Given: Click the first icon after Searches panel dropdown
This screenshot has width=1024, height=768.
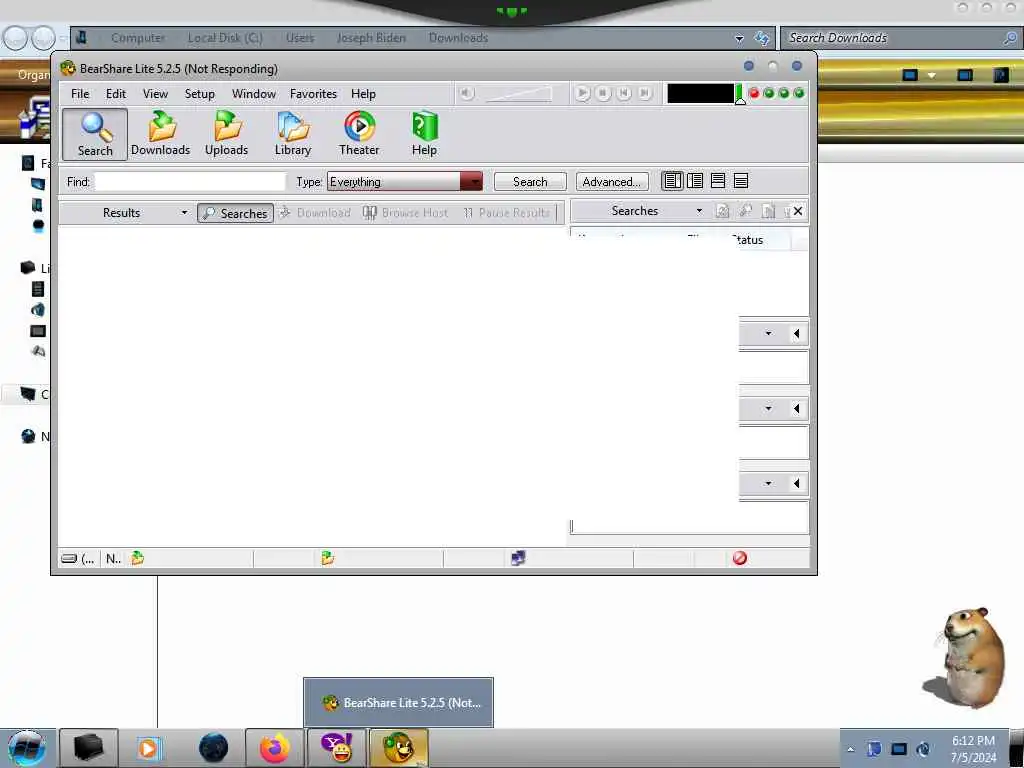Looking at the screenshot, I should tap(722, 211).
